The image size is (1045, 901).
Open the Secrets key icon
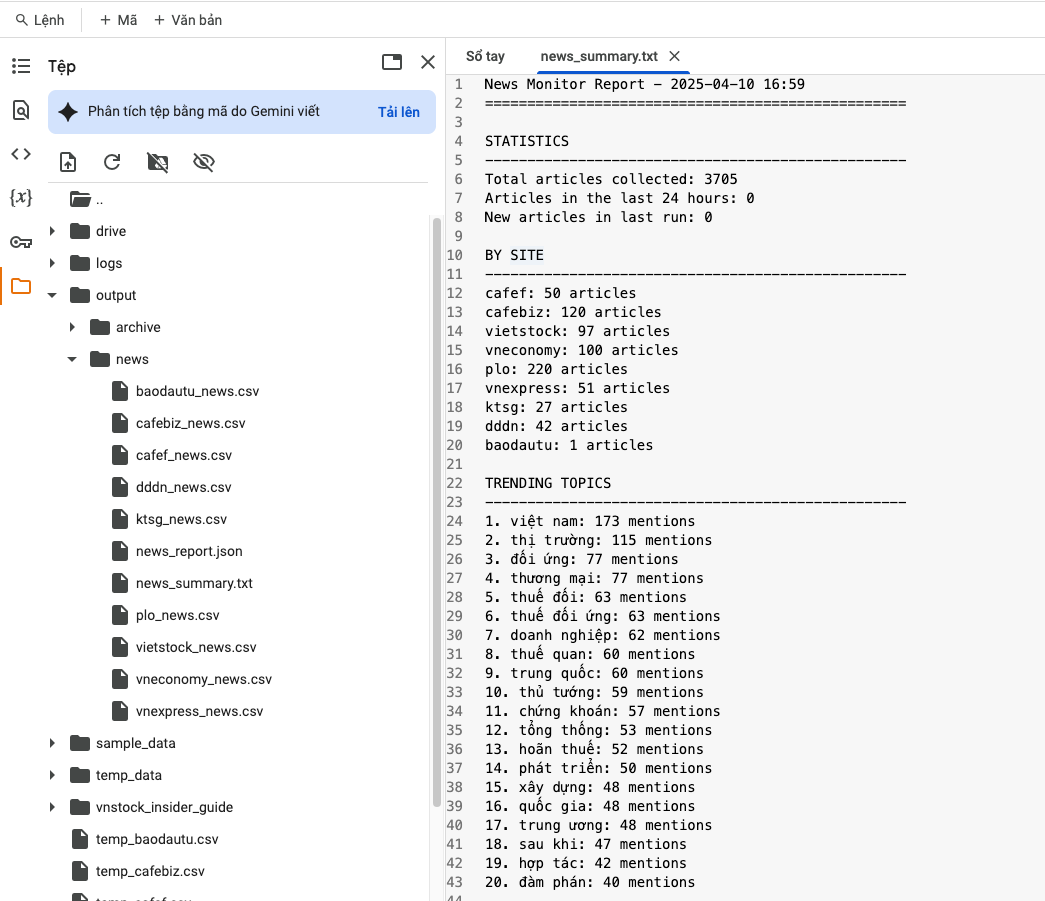click(21, 242)
